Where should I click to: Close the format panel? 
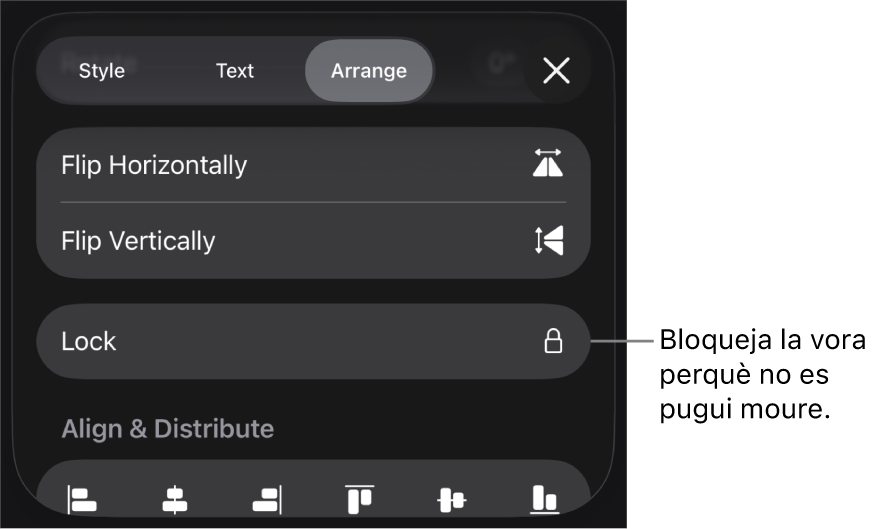(x=556, y=70)
